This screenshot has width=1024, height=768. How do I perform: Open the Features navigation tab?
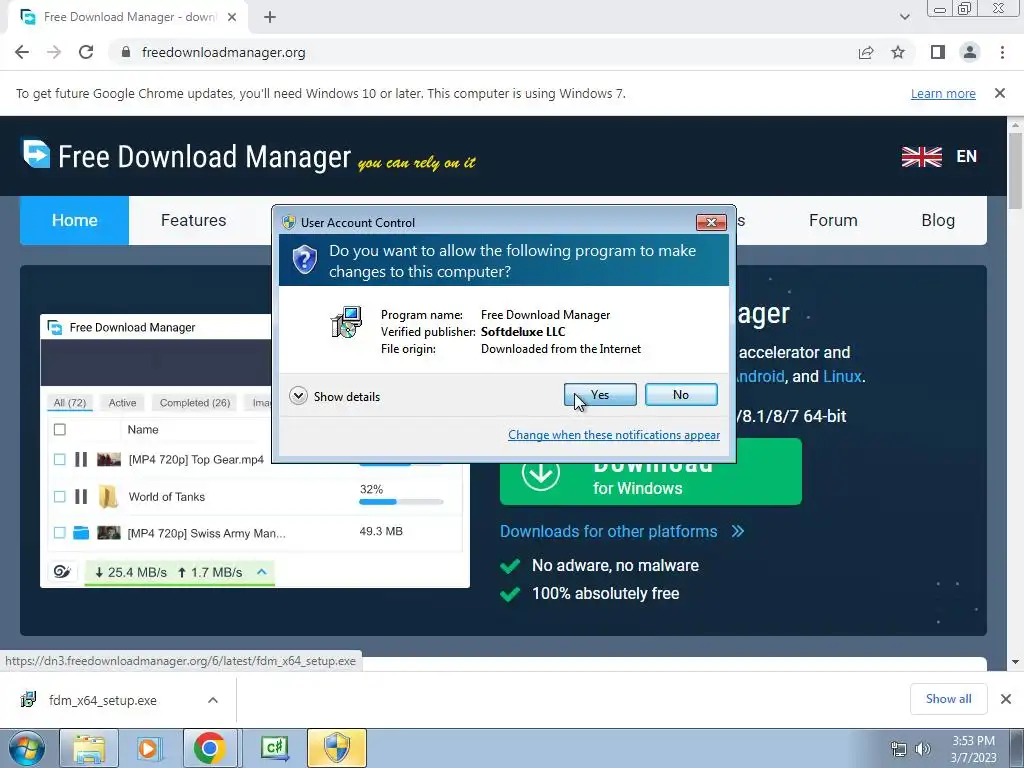[193, 220]
